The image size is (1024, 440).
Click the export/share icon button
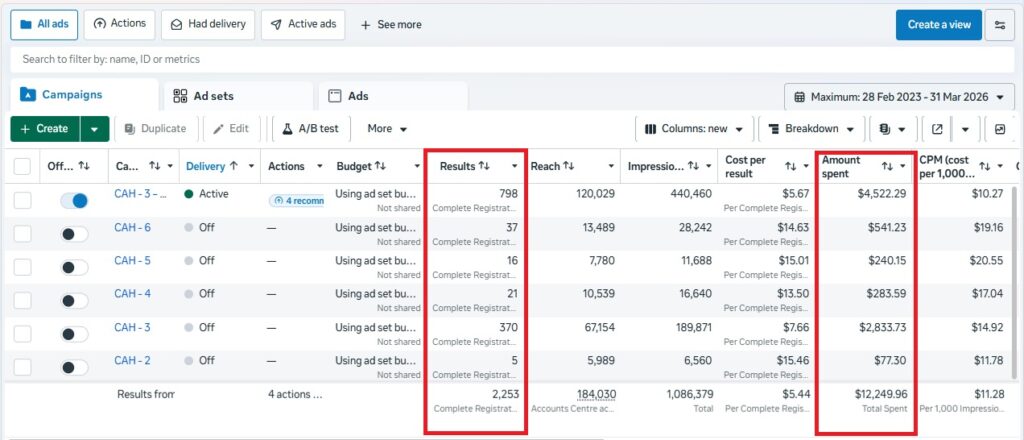[937, 129]
